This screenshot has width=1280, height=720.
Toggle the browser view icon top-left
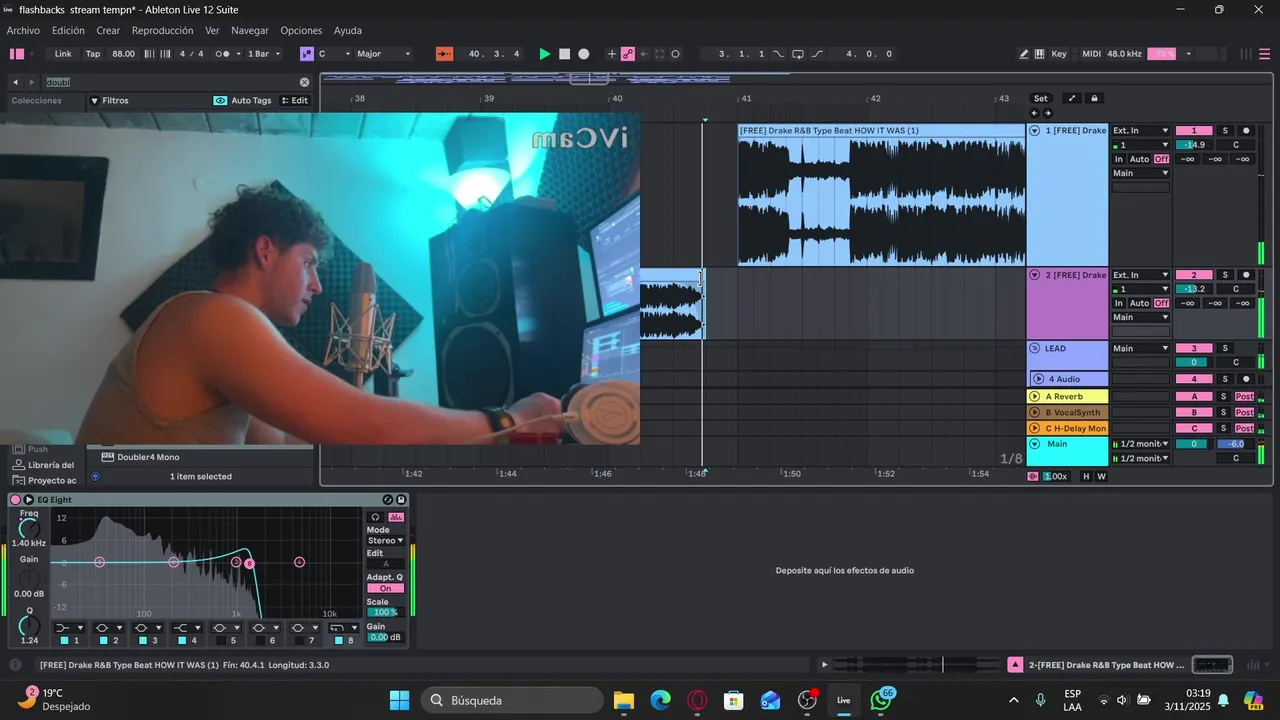click(x=17, y=54)
